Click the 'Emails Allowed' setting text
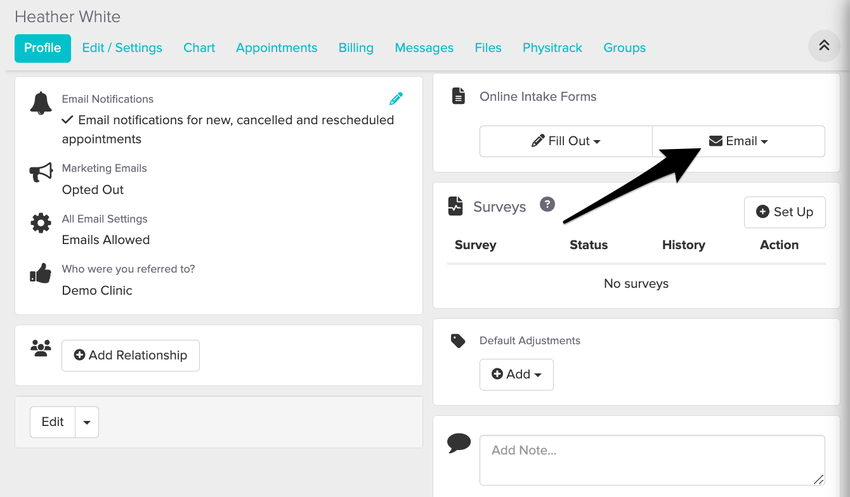Image resolution: width=850 pixels, height=497 pixels. pyautogui.click(x=106, y=240)
